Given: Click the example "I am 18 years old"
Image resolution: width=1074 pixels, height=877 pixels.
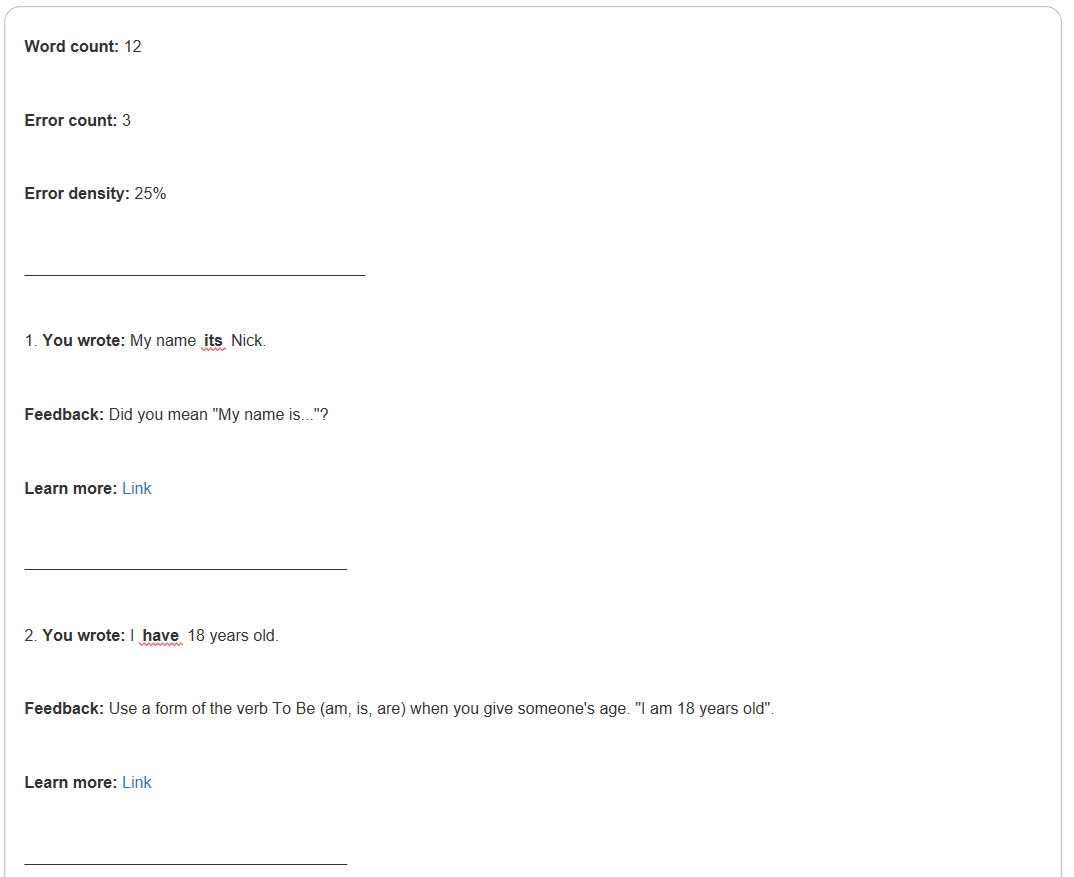Looking at the screenshot, I should [703, 708].
